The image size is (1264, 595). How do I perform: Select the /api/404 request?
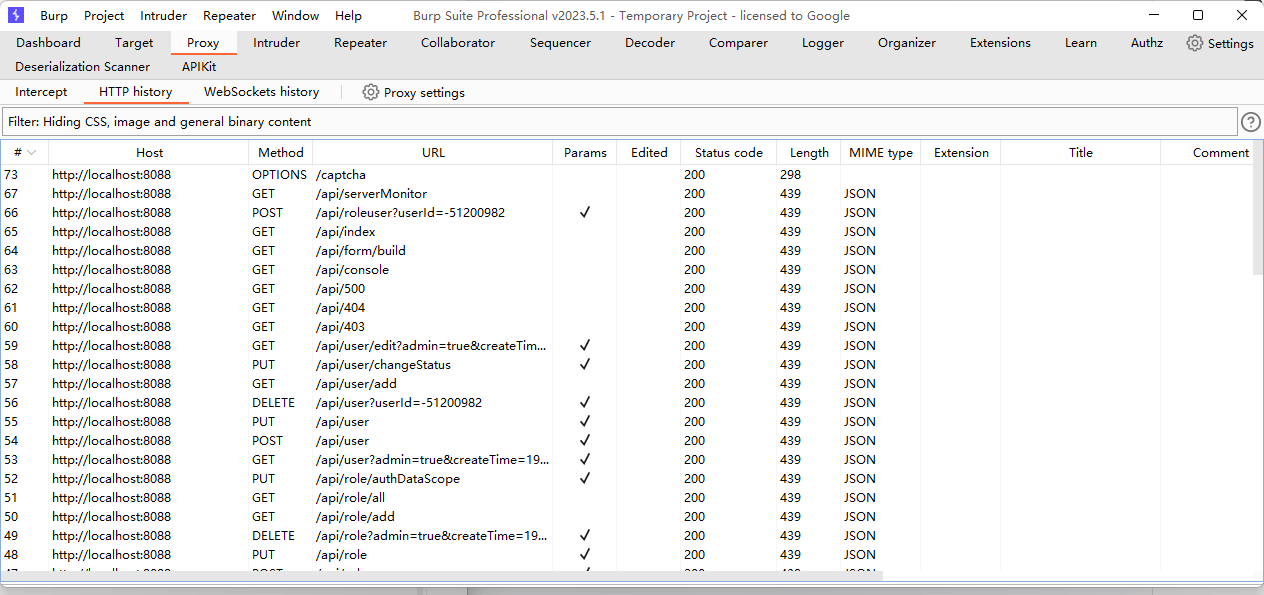[626, 308]
